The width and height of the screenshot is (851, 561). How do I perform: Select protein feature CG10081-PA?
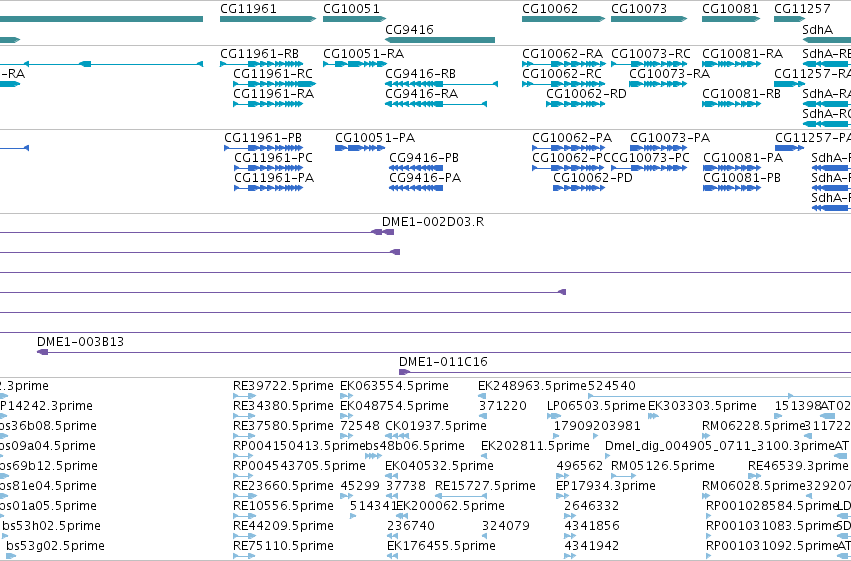pos(732,168)
